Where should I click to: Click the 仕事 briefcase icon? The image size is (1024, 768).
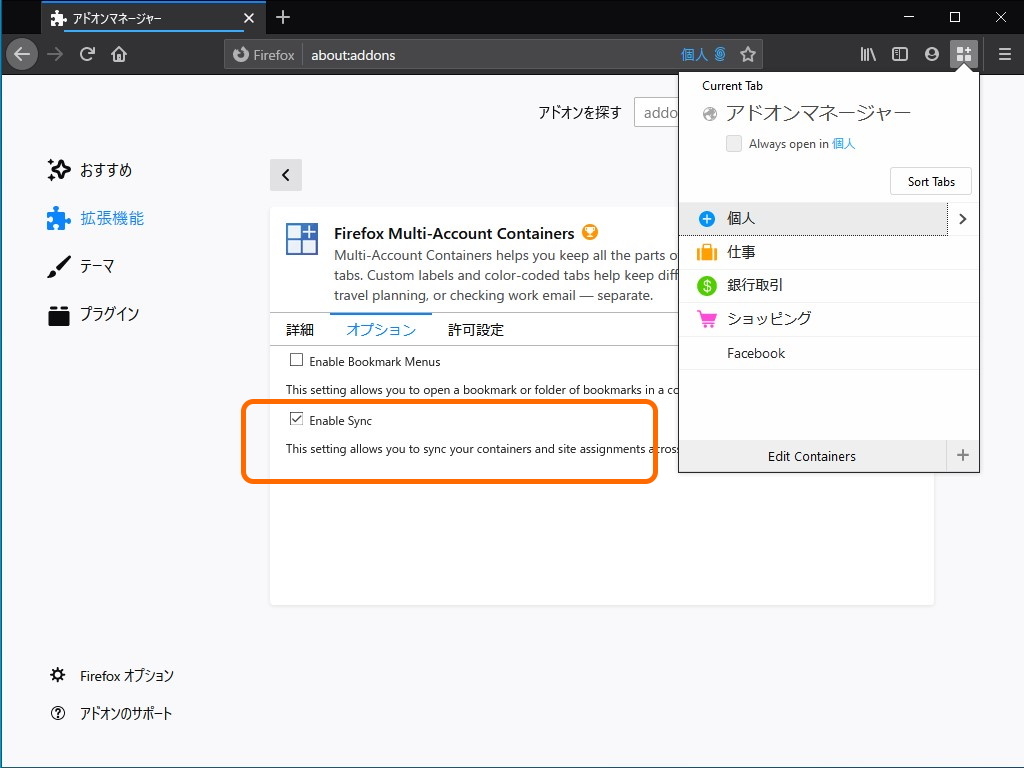click(x=707, y=252)
